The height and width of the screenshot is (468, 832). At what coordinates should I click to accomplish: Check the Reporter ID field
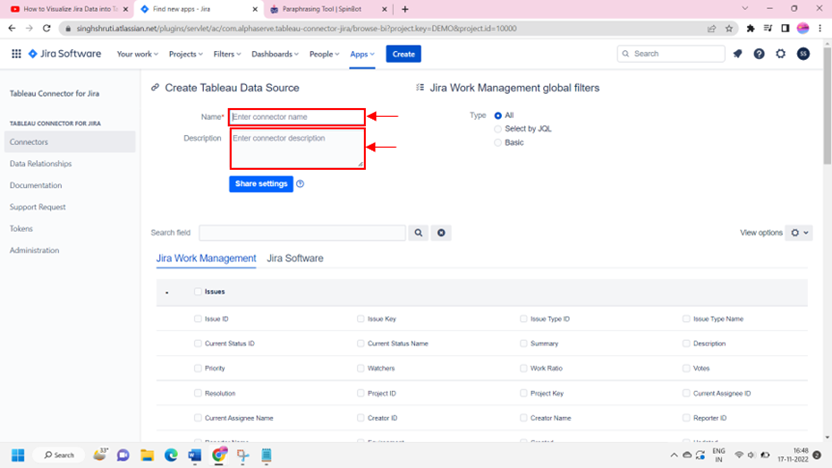687,418
